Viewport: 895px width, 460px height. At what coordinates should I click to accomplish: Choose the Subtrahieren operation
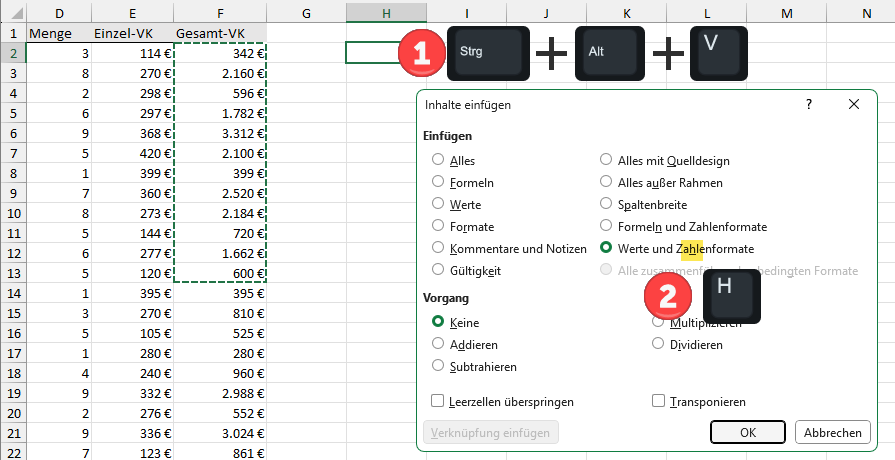438,366
